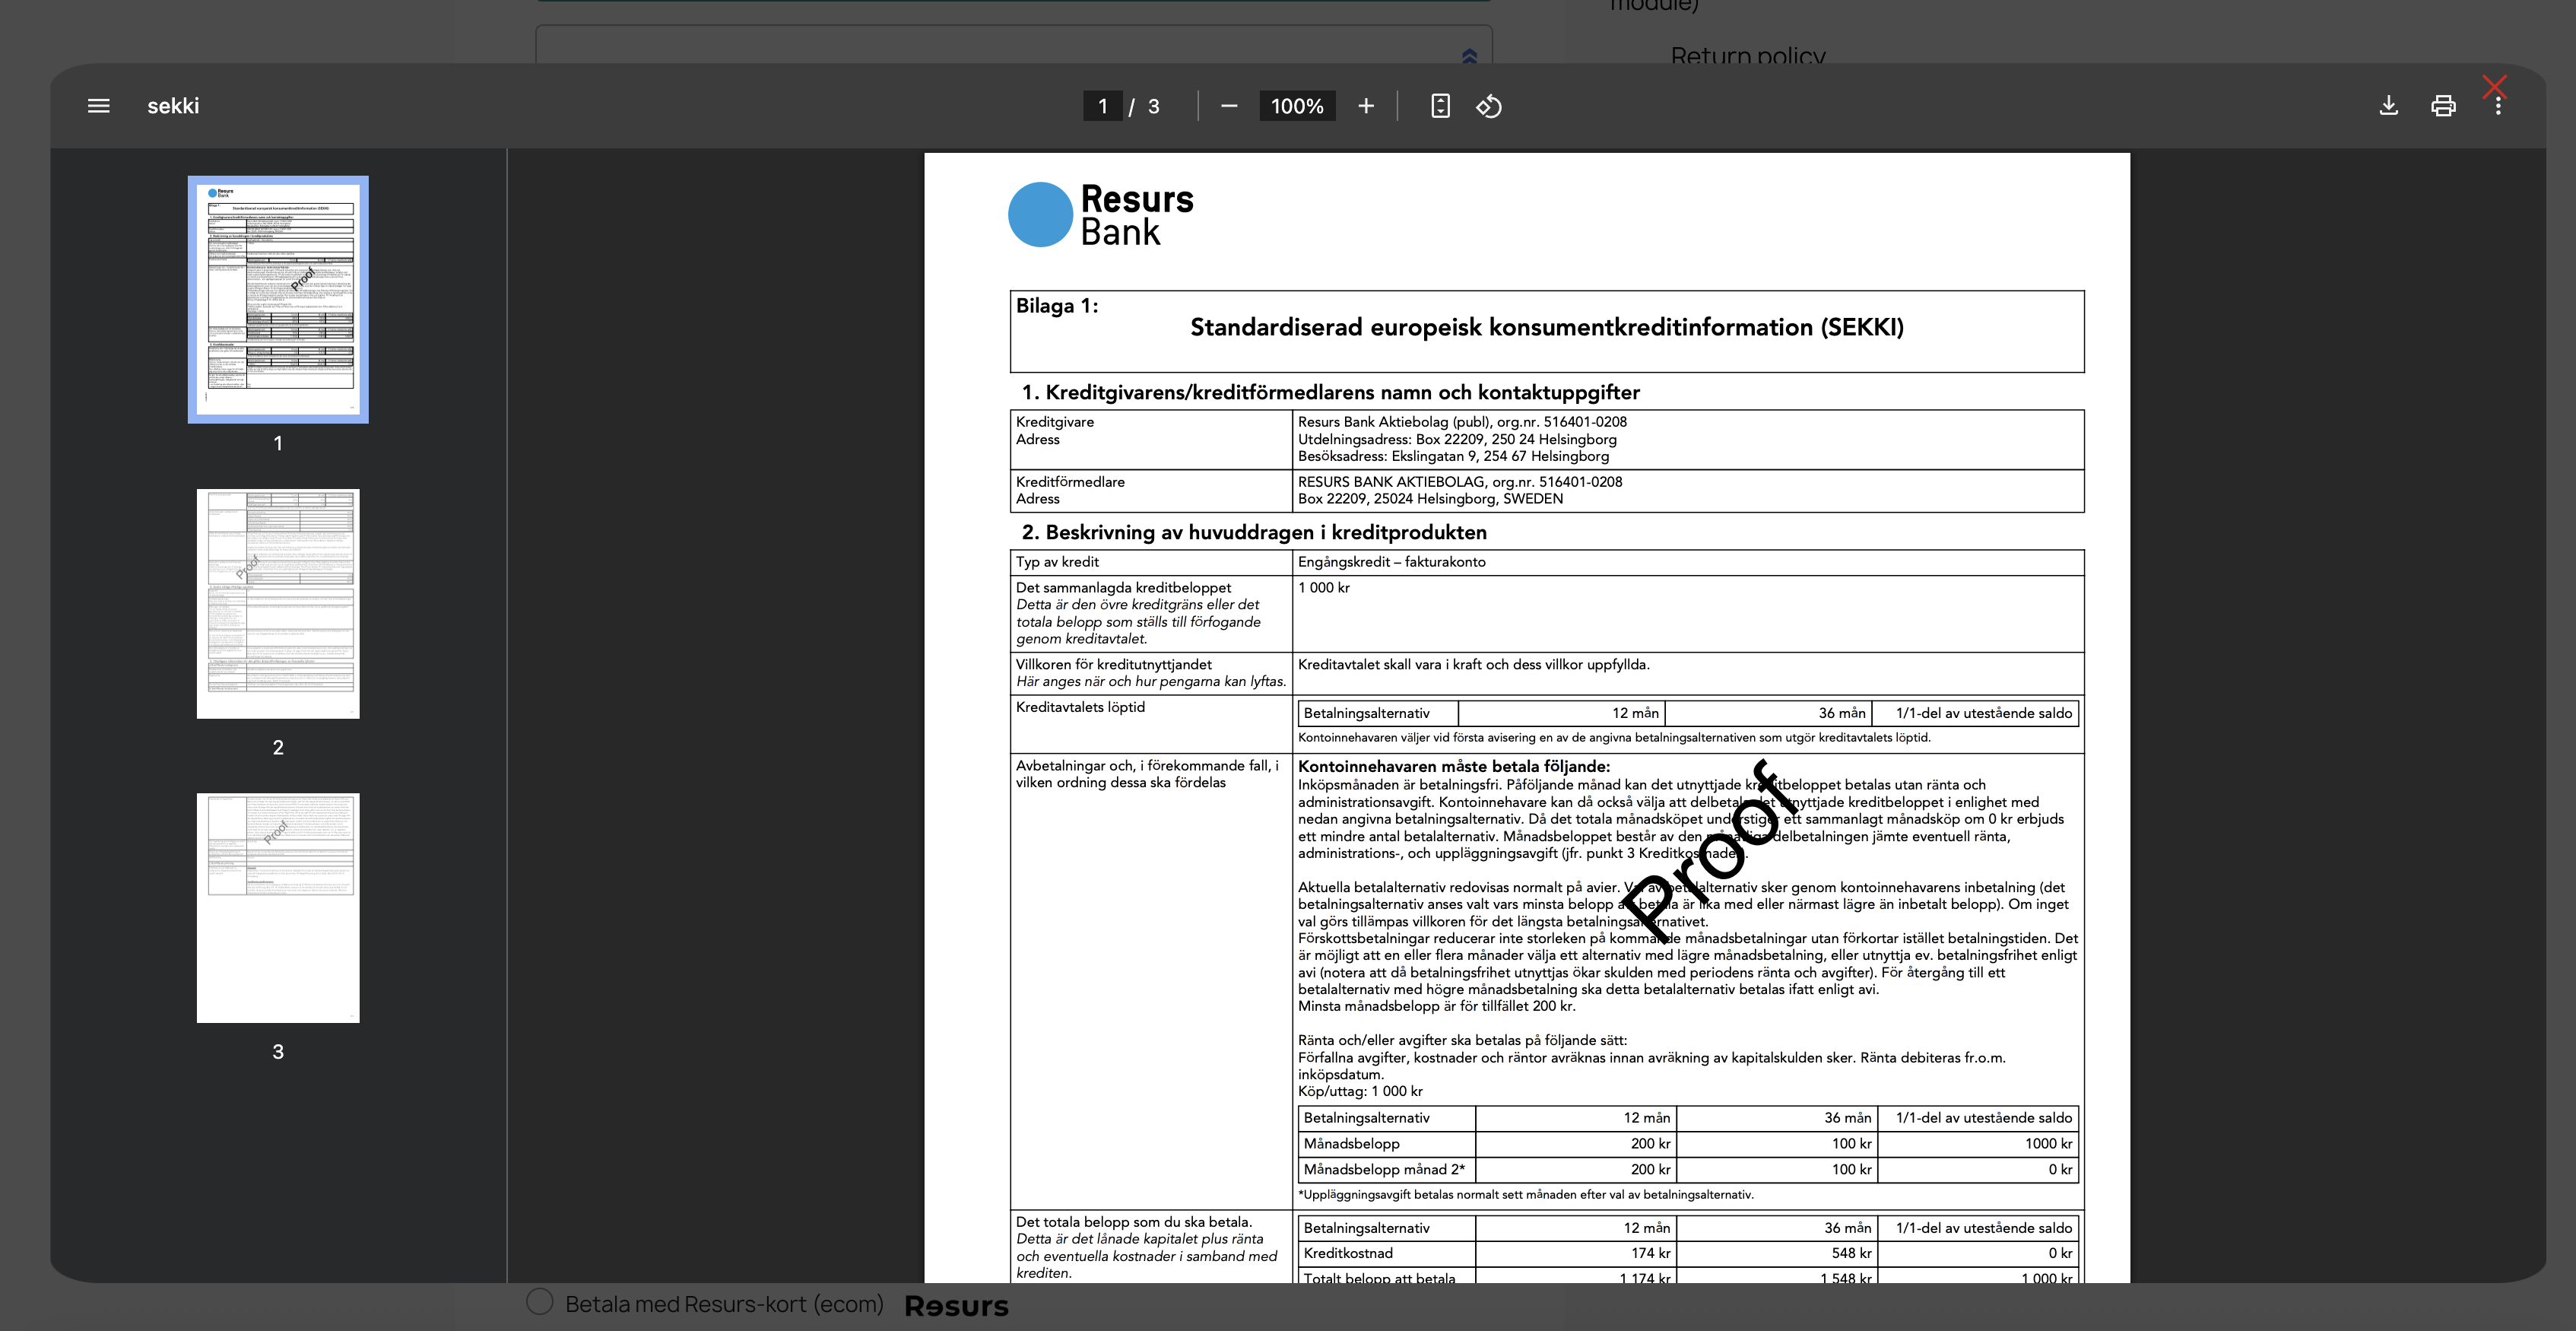Click the SEKKI heading text
Viewport: 2576px width, 1331px height.
[x=1547, y=327]
